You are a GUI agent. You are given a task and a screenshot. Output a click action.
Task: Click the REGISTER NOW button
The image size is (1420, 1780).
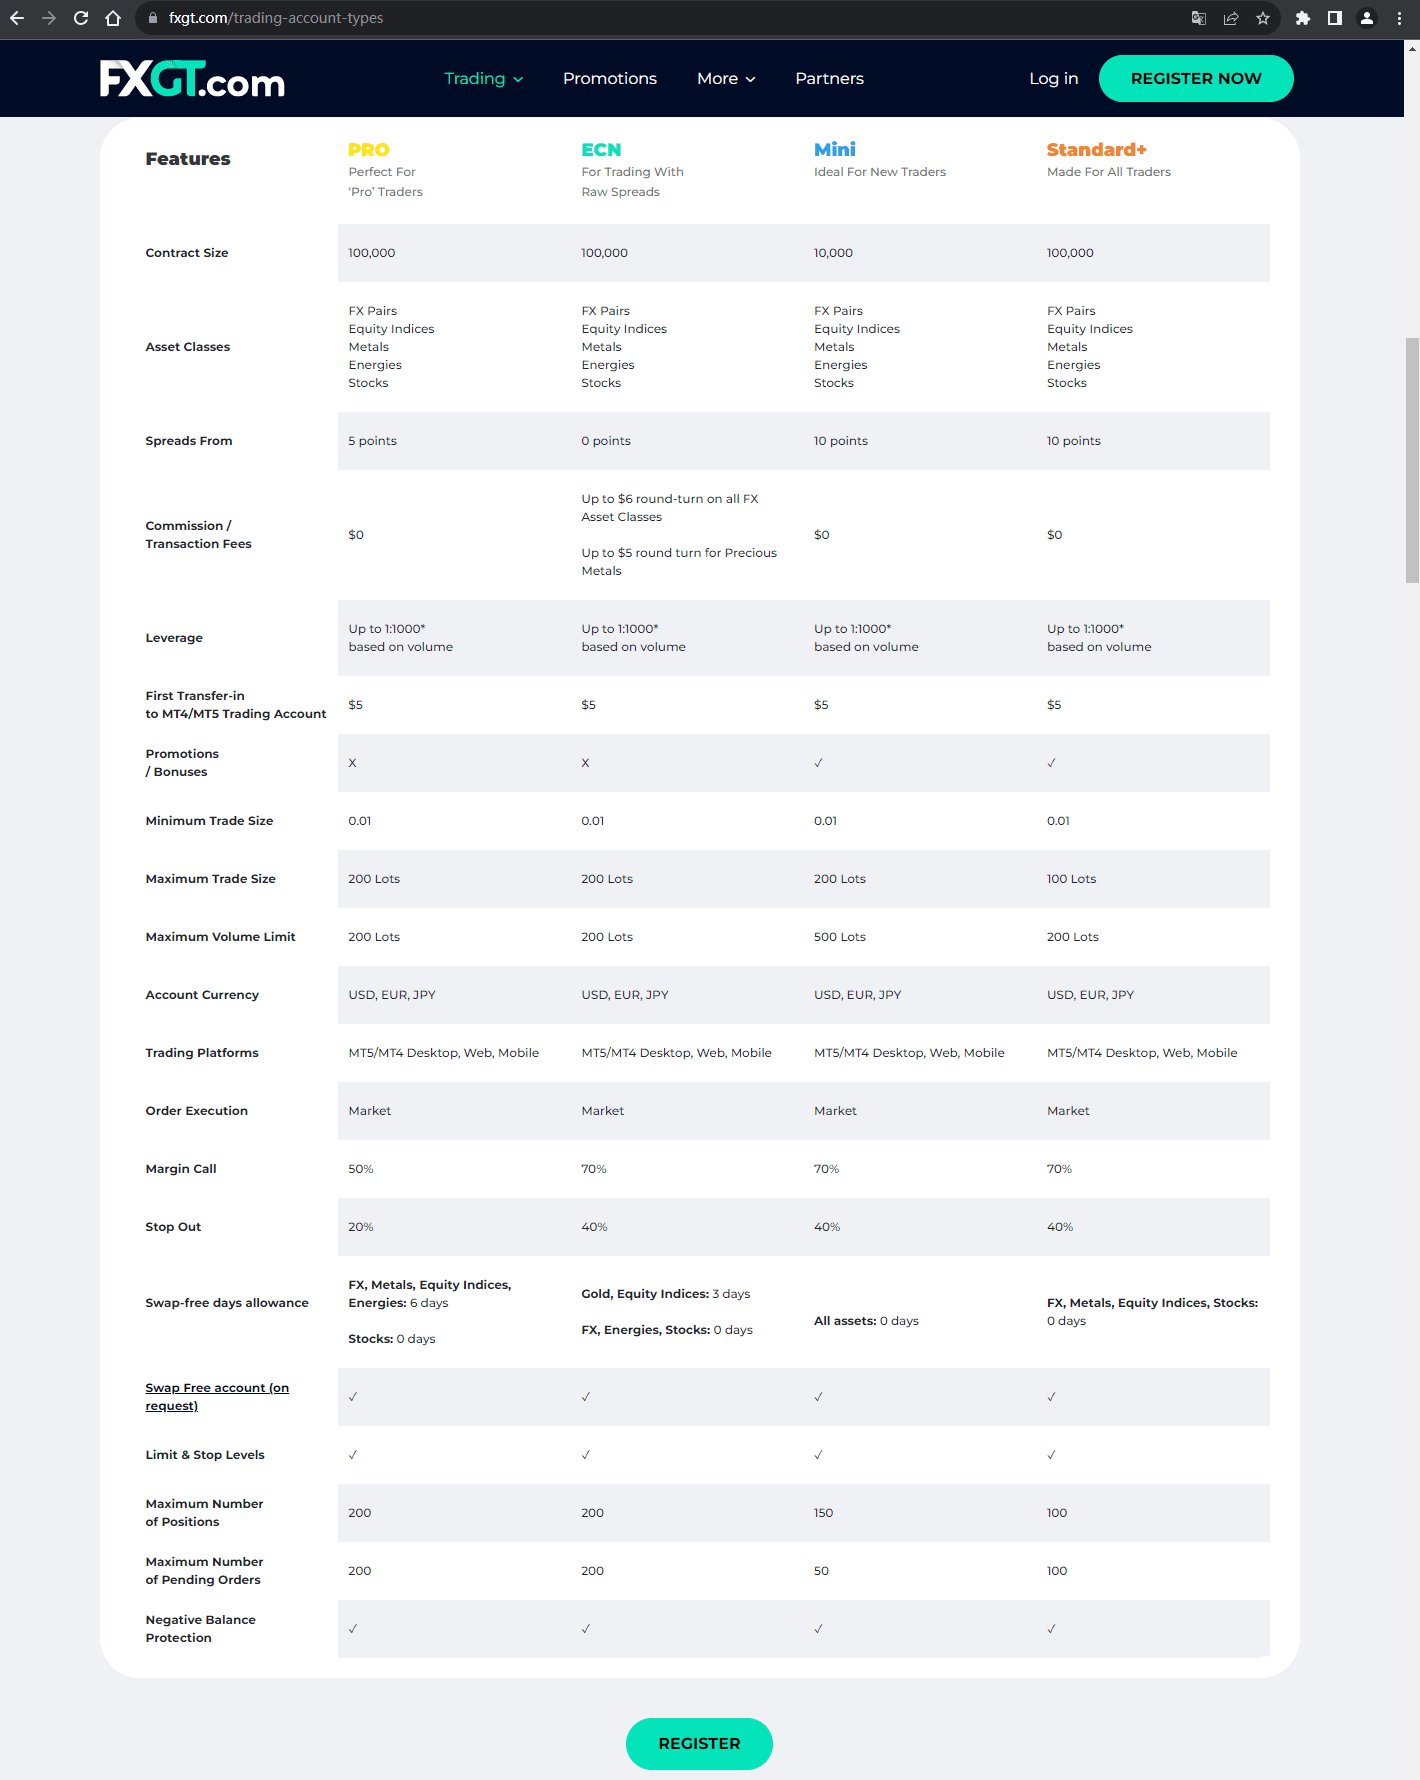click(x=1196, y=78)
